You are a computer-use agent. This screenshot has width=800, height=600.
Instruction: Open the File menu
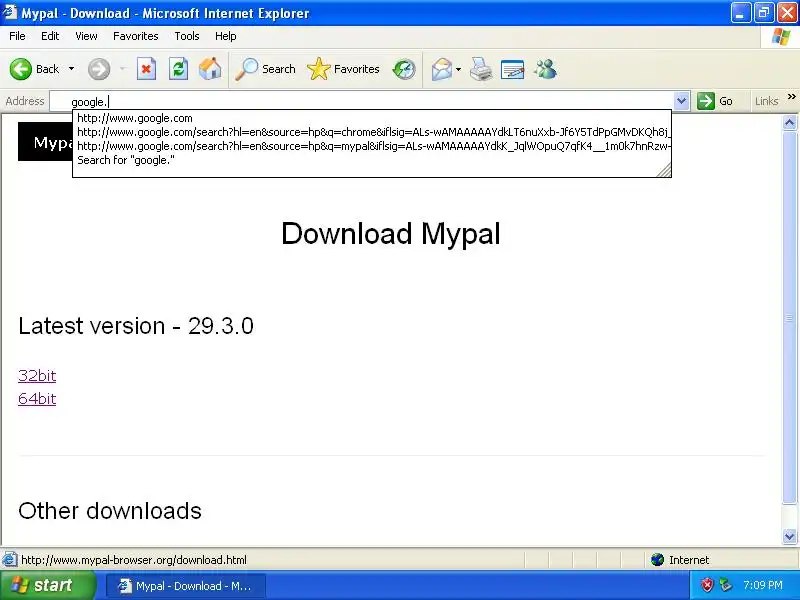point(17,36)
